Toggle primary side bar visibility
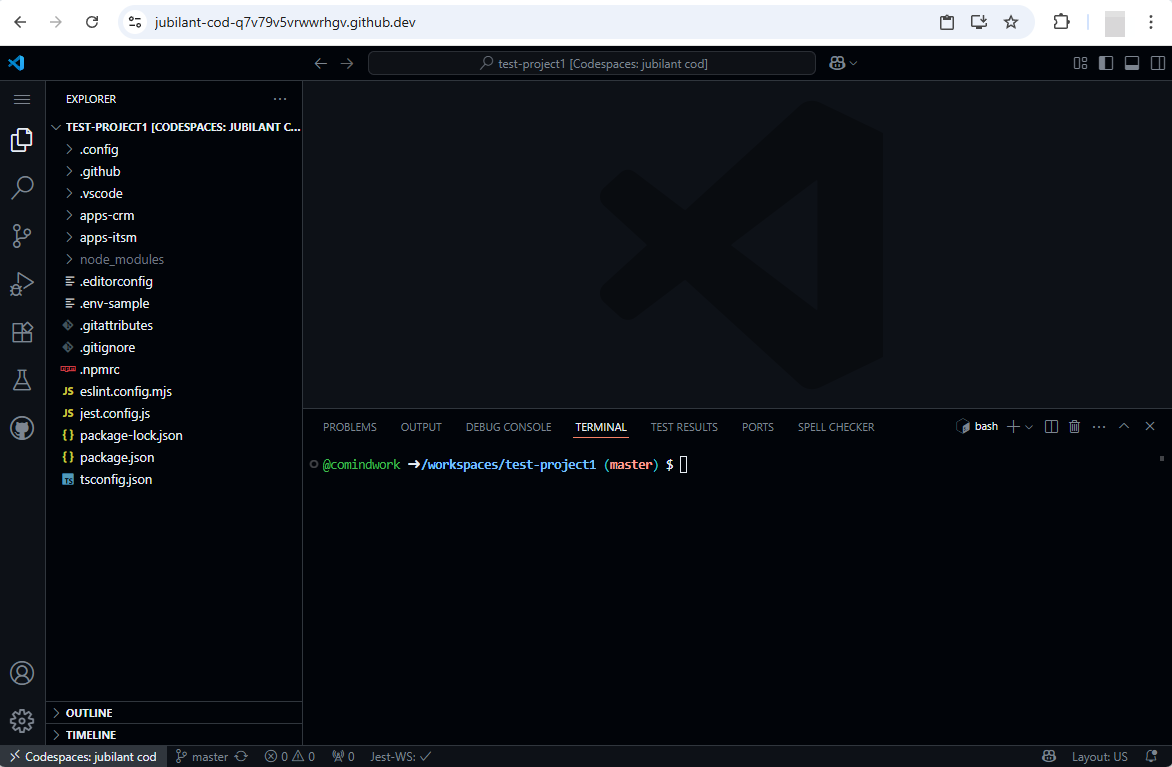 tap(1106, 64)
